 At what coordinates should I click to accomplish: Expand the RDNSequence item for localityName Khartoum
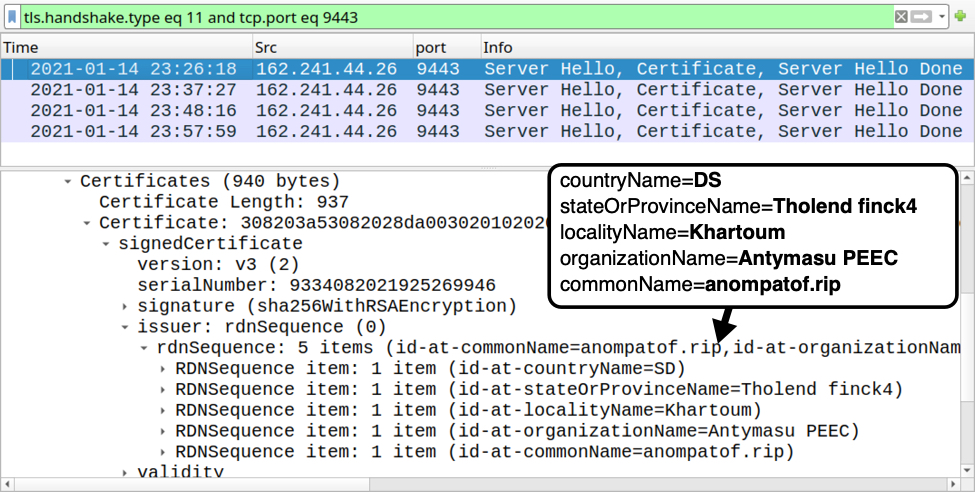(163, 410)
